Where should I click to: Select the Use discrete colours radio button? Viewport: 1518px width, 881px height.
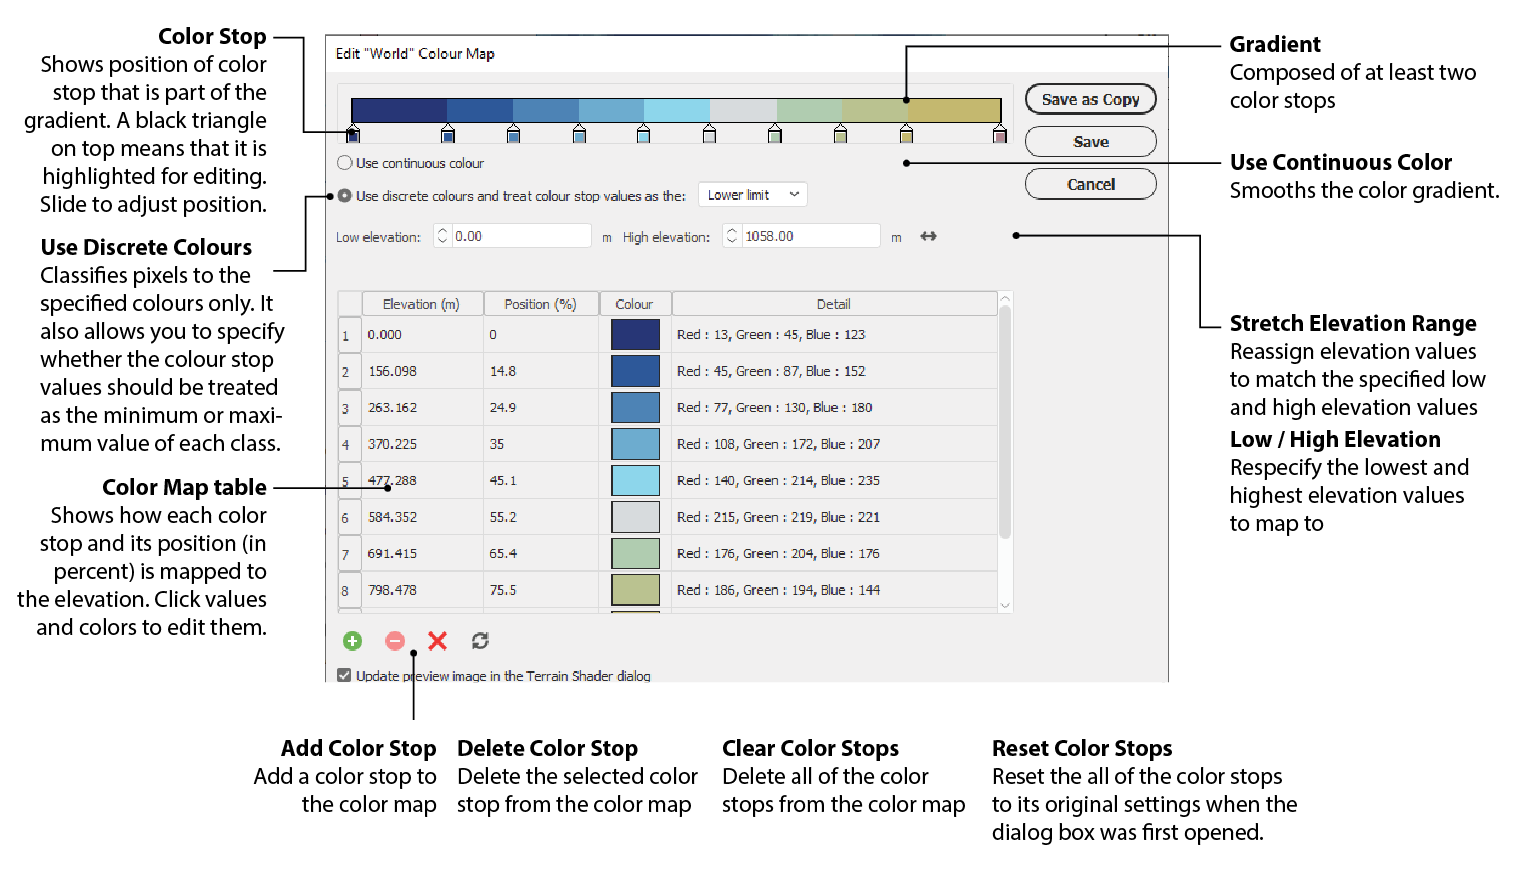[x=345, y=196]
